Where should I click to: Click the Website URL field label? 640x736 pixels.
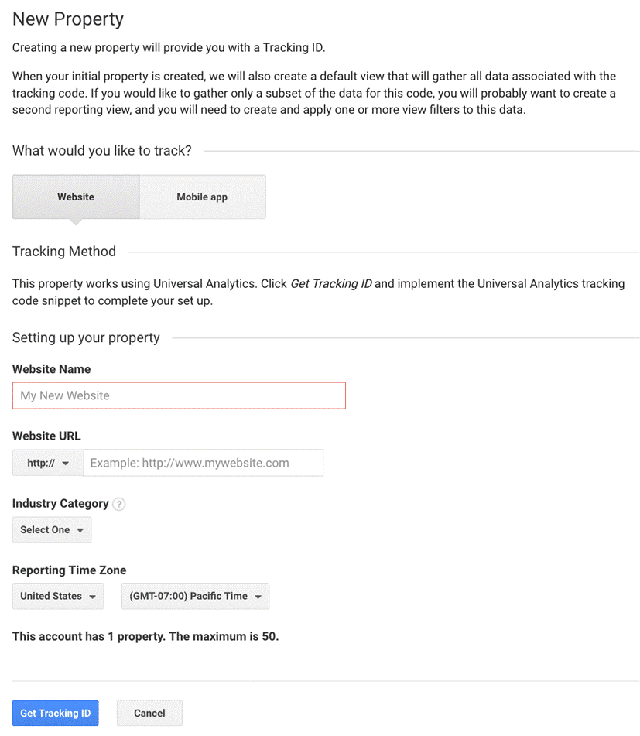click(46, 436)
